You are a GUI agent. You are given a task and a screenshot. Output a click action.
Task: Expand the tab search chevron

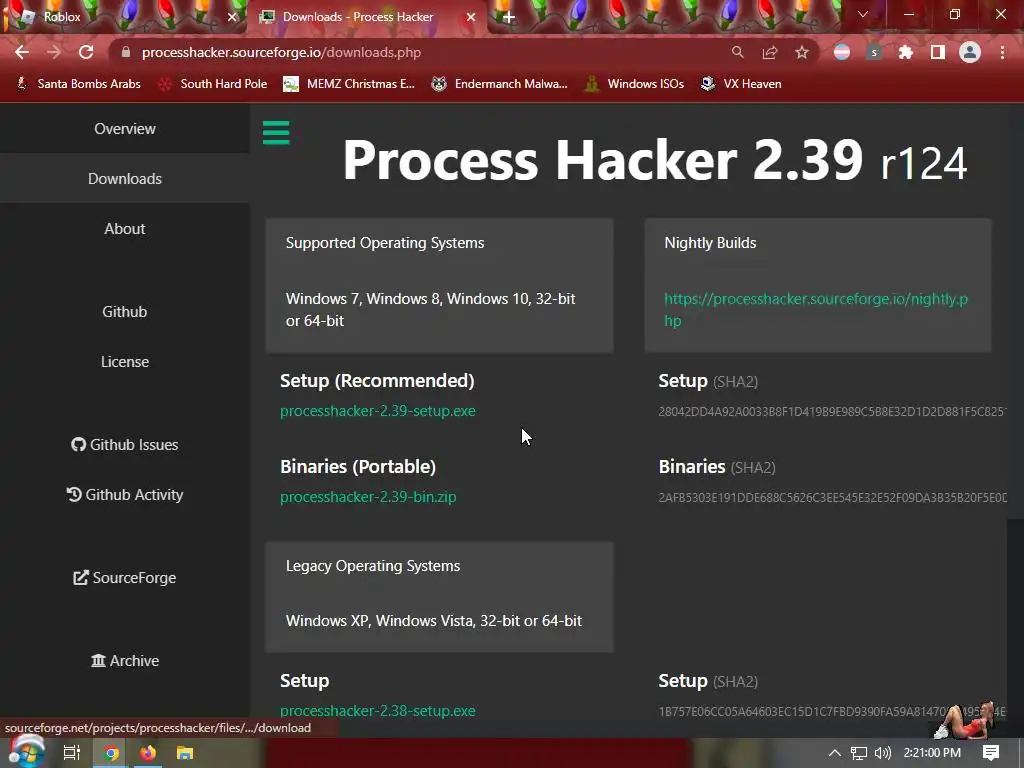click(863, 14)
